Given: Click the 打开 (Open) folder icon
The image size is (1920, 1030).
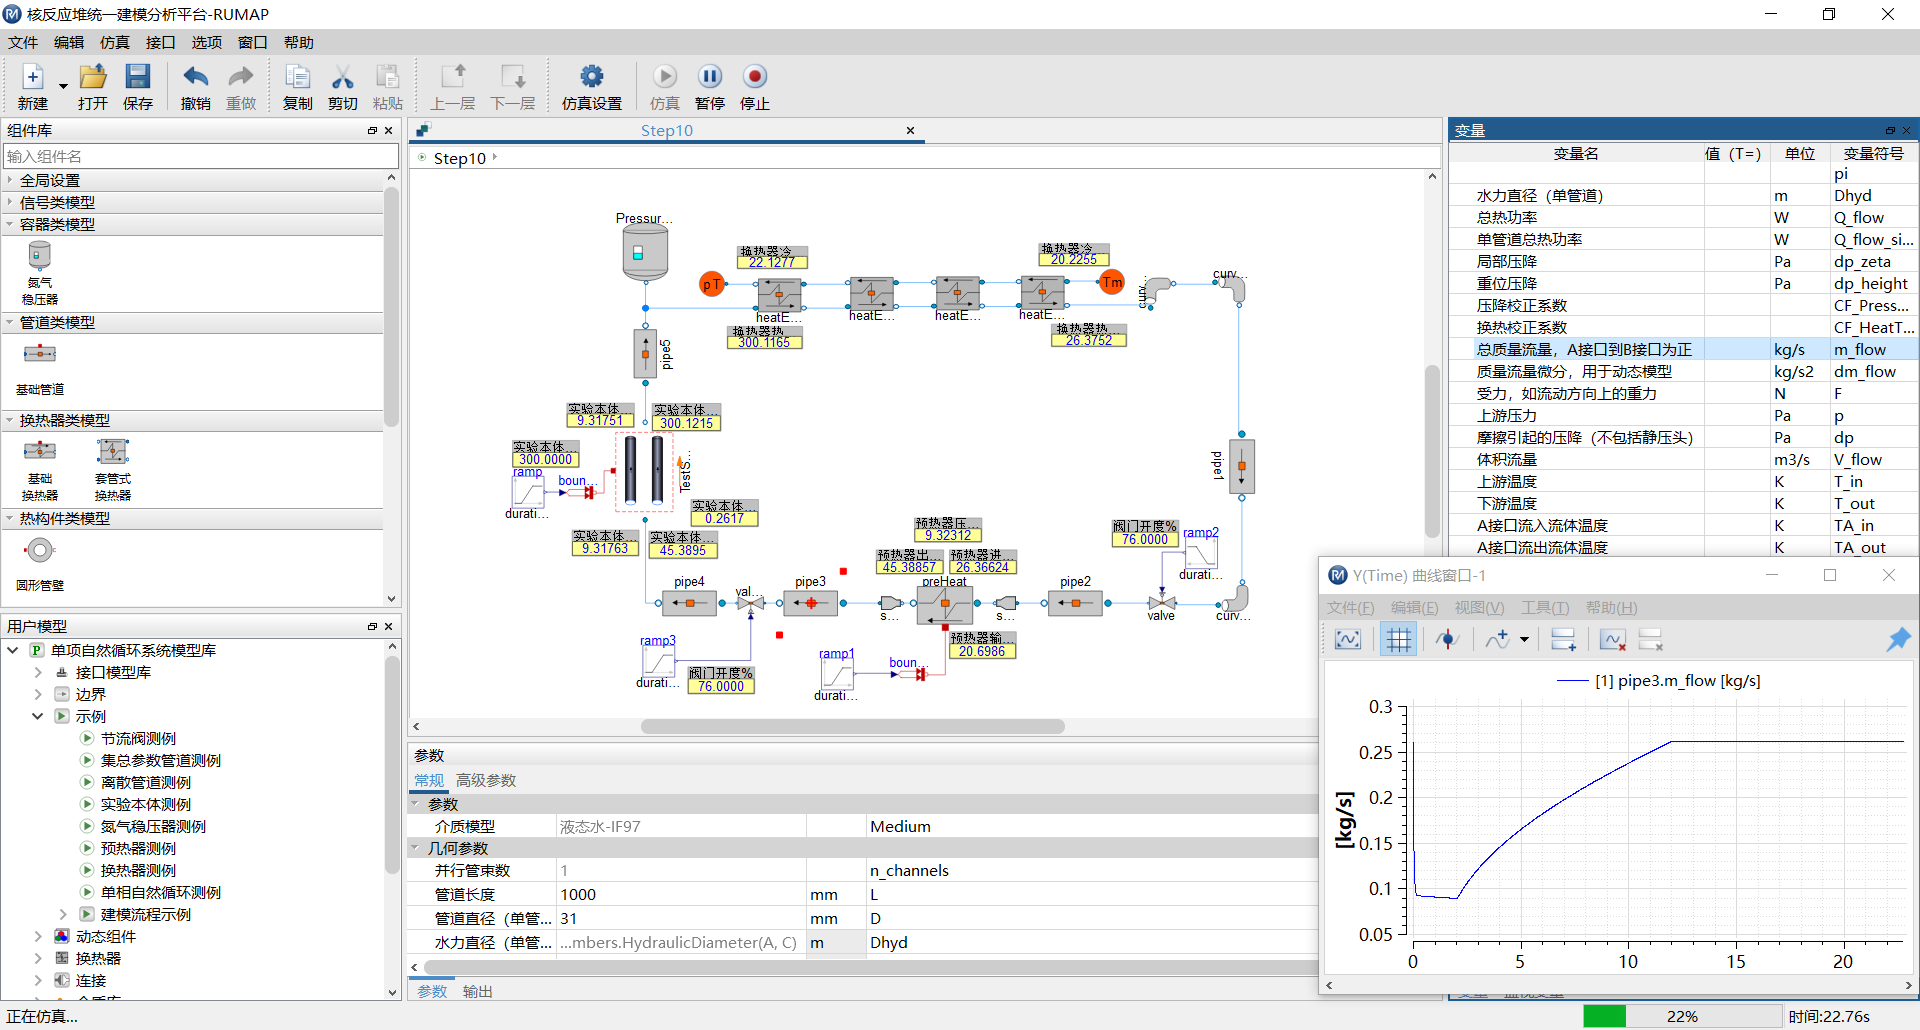Looking at the screenshot, I should pyautogui.click(x=93, y=77).
